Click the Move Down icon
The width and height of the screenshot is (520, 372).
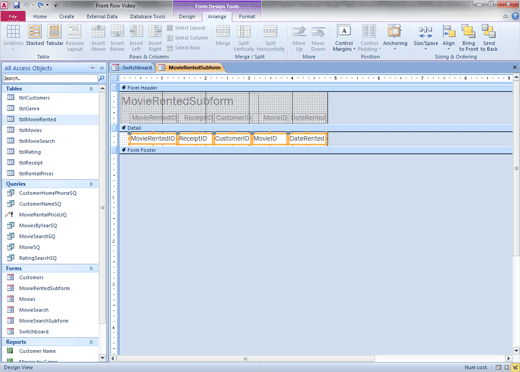(318, 38)
